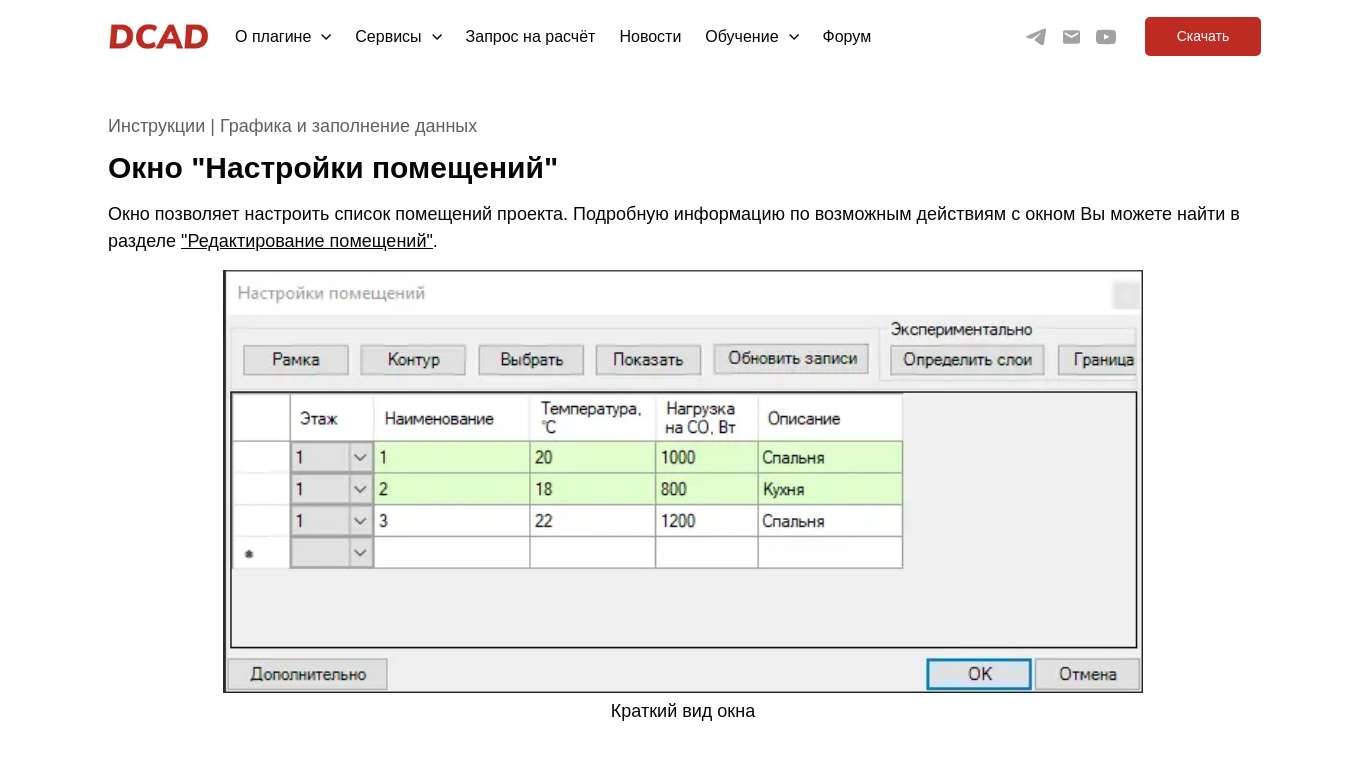The image size is (1366, 768).
Task: Click the "Наименование" column header
Action: [452, 418]
